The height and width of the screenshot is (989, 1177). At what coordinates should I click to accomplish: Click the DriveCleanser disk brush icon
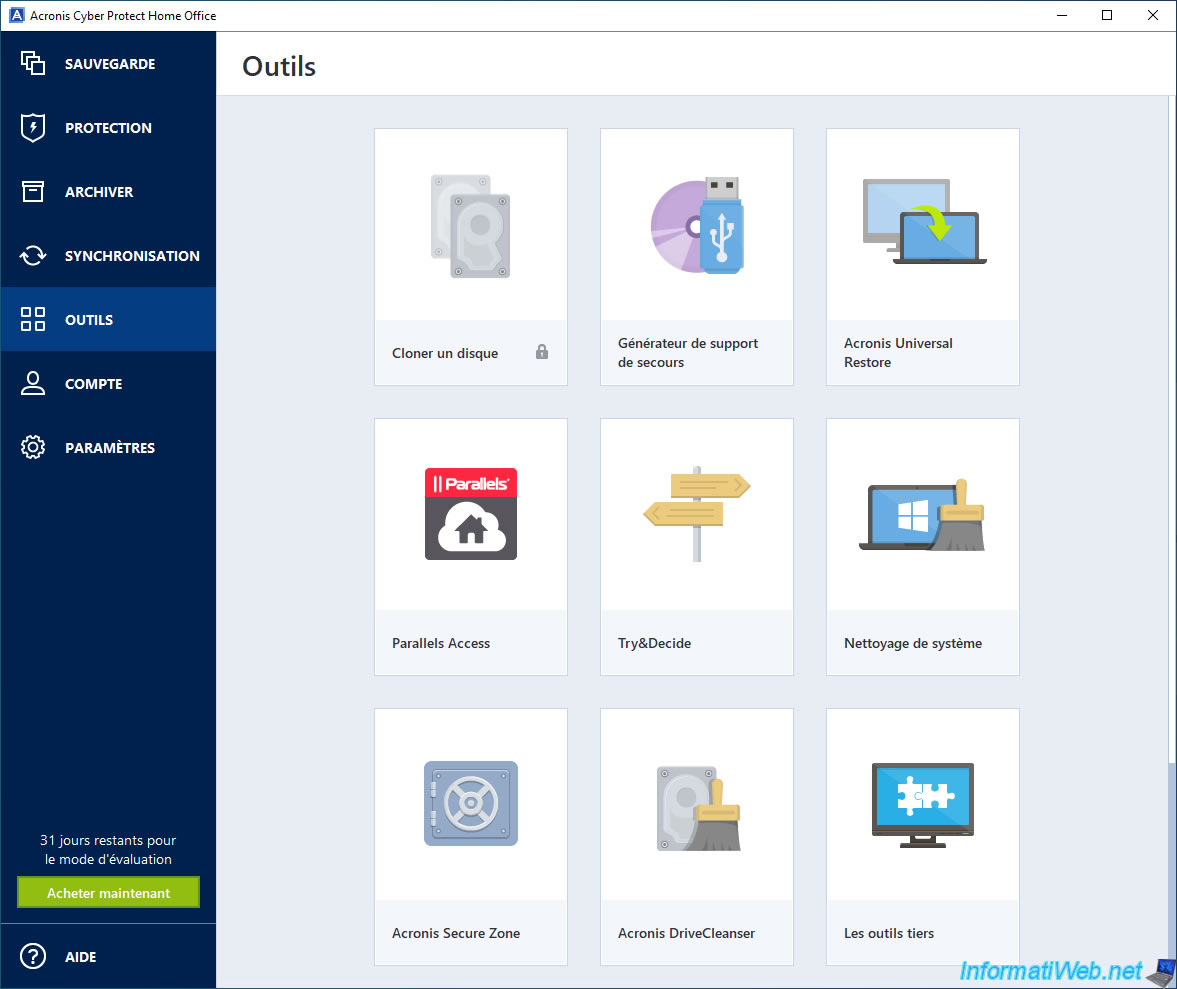(699, 809)
